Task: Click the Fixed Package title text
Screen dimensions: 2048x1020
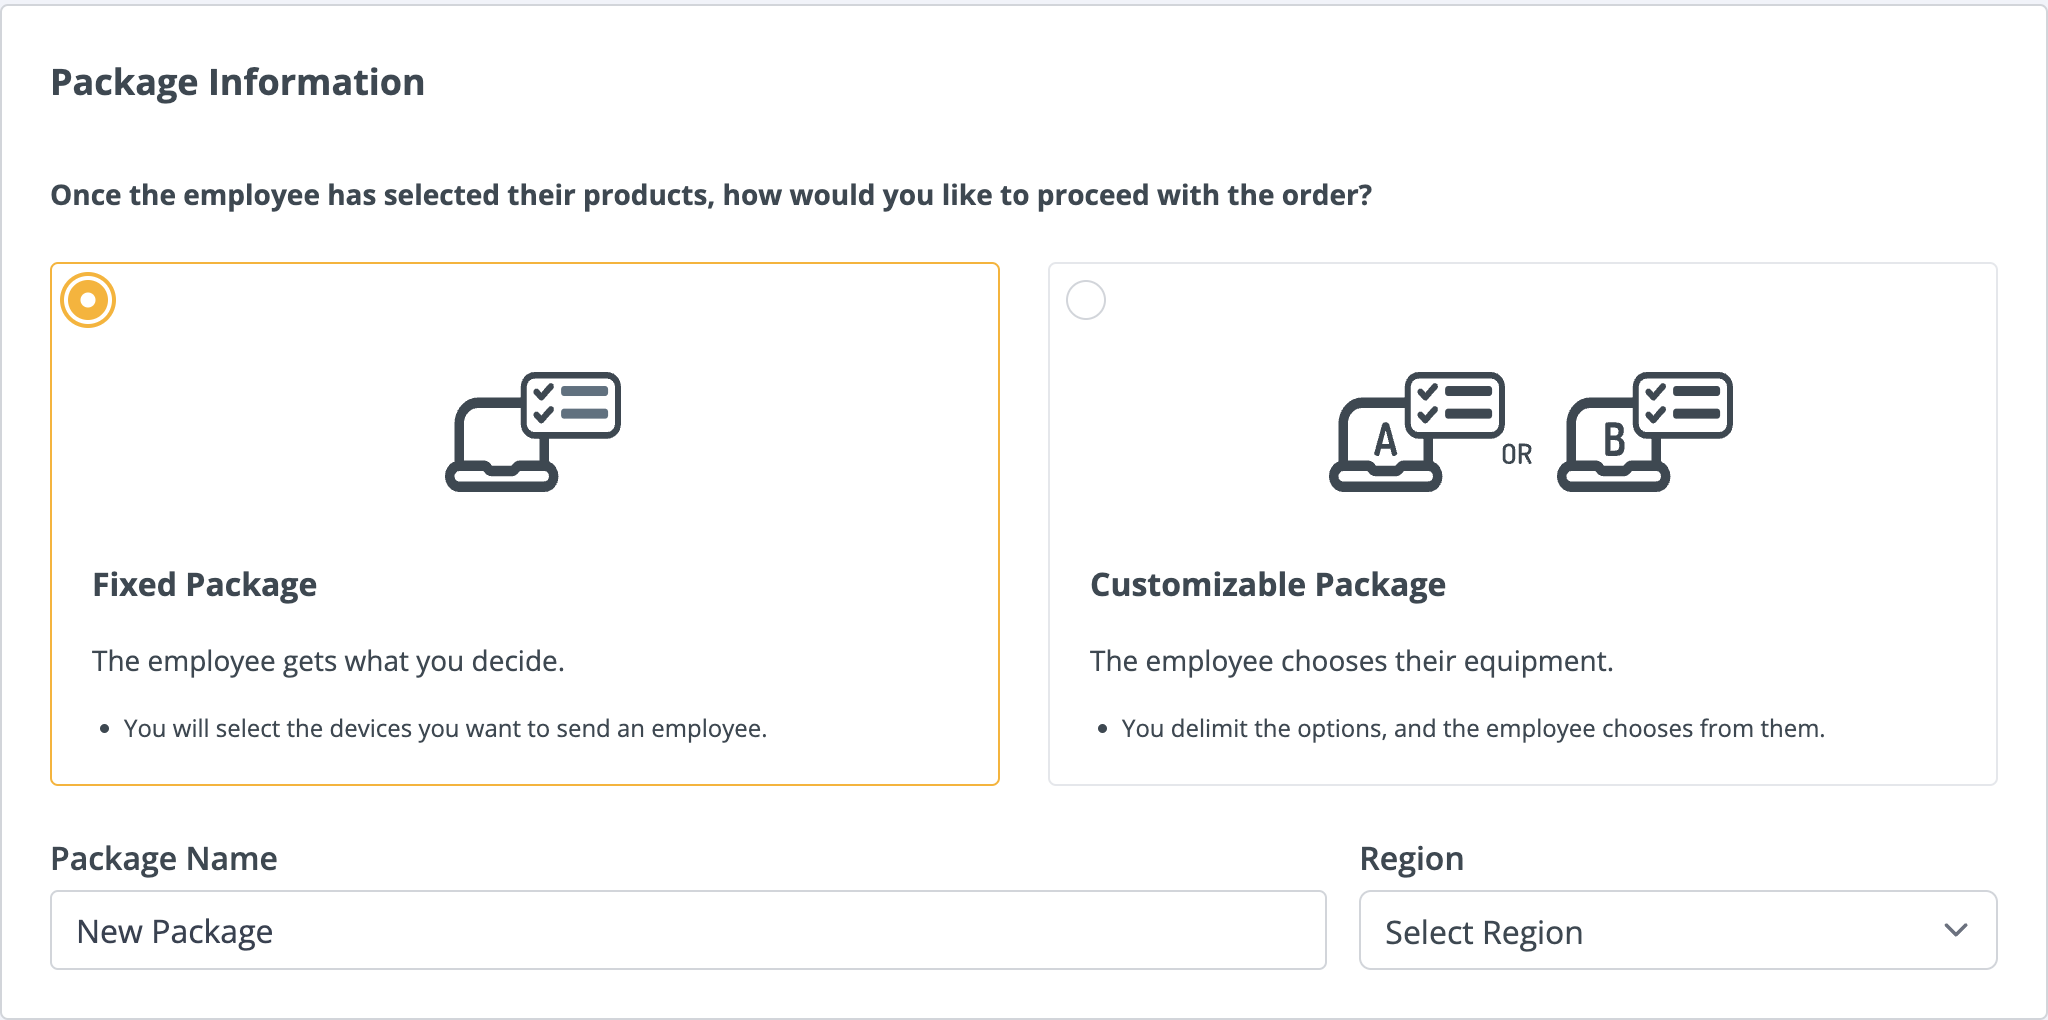Action: click(204, 585)
